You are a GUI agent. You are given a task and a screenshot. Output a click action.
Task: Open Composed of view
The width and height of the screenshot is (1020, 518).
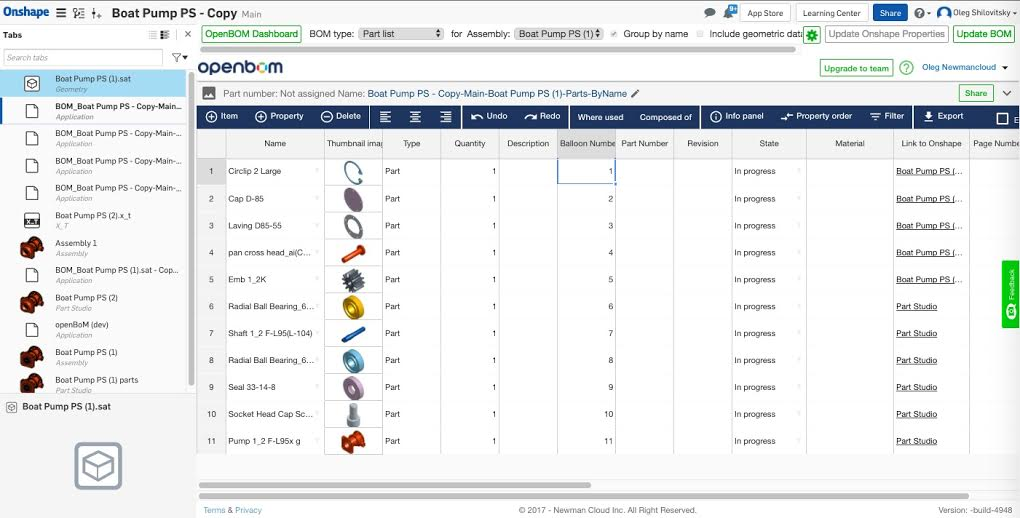click(x=665, y=117)
